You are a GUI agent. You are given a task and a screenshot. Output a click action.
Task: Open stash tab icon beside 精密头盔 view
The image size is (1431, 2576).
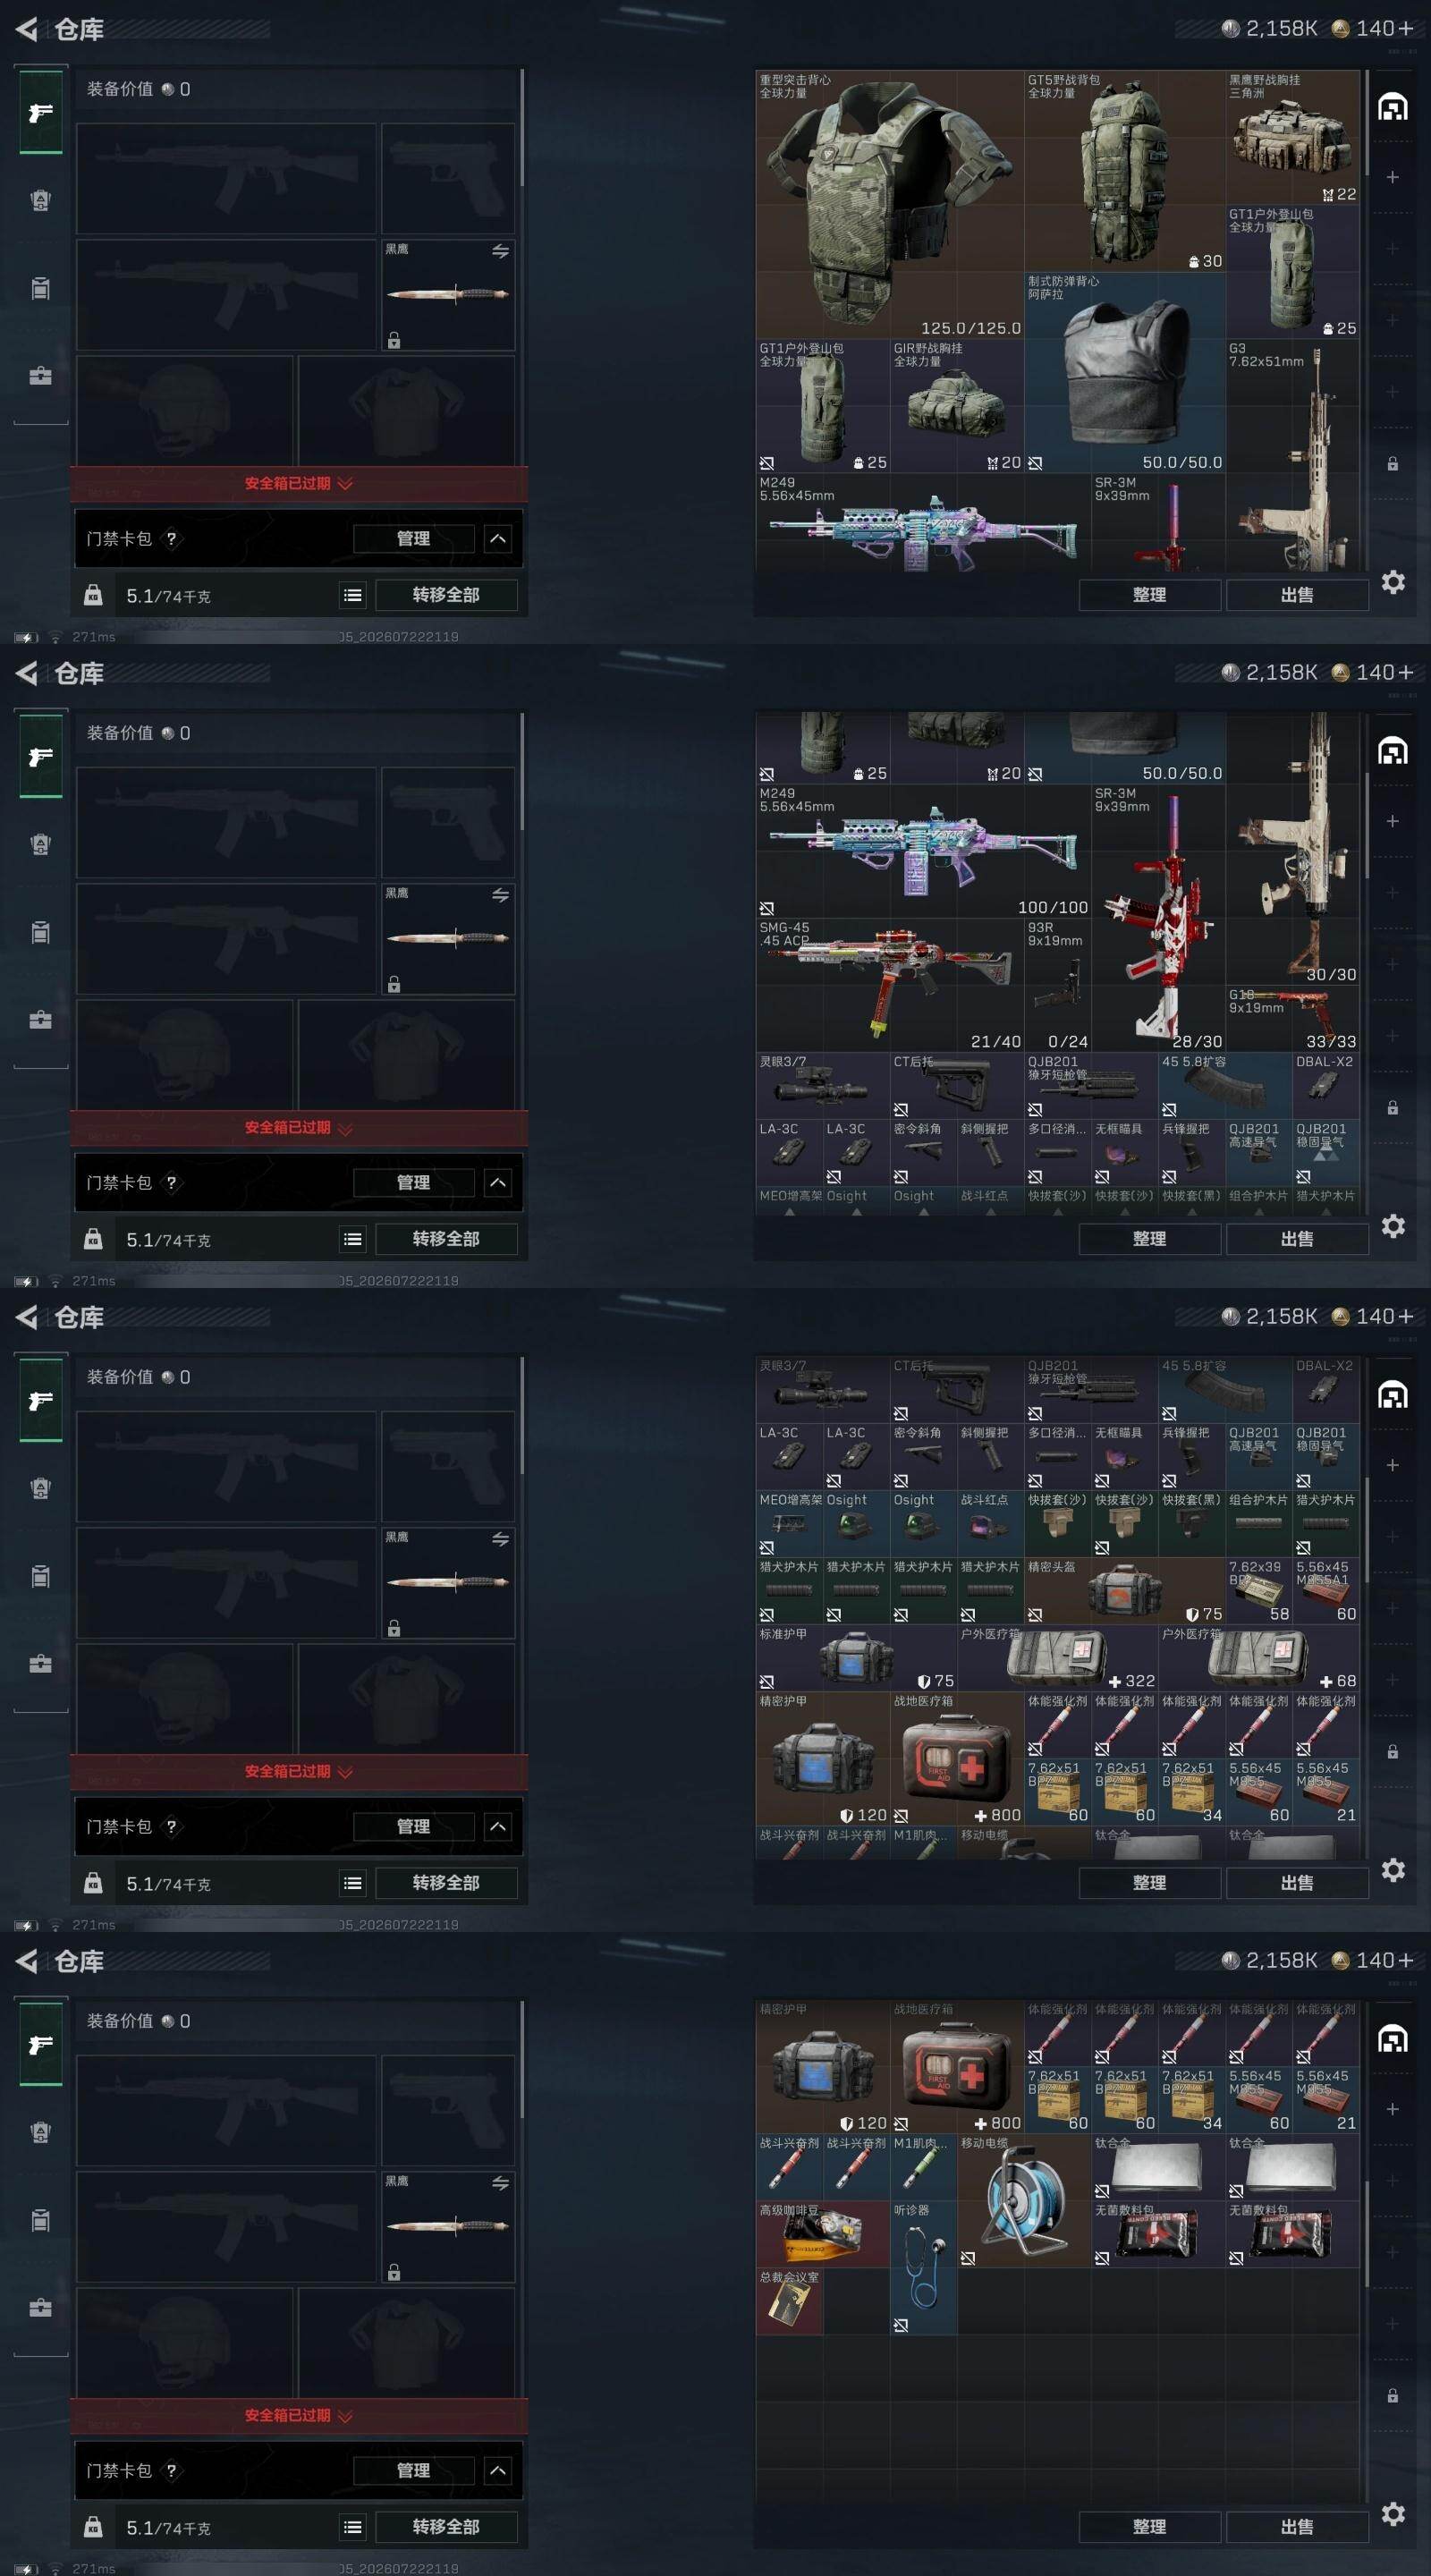(1393, 1395)
